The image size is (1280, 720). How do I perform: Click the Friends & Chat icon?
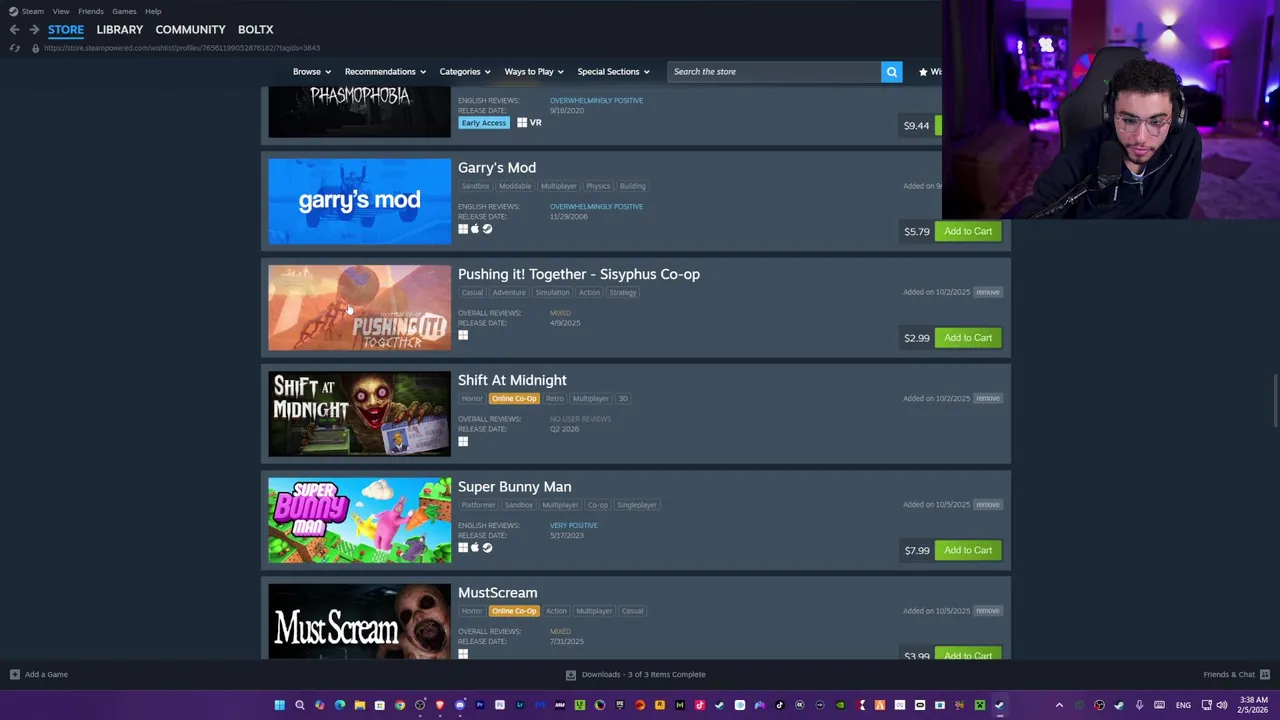[x=1264, y=674]
